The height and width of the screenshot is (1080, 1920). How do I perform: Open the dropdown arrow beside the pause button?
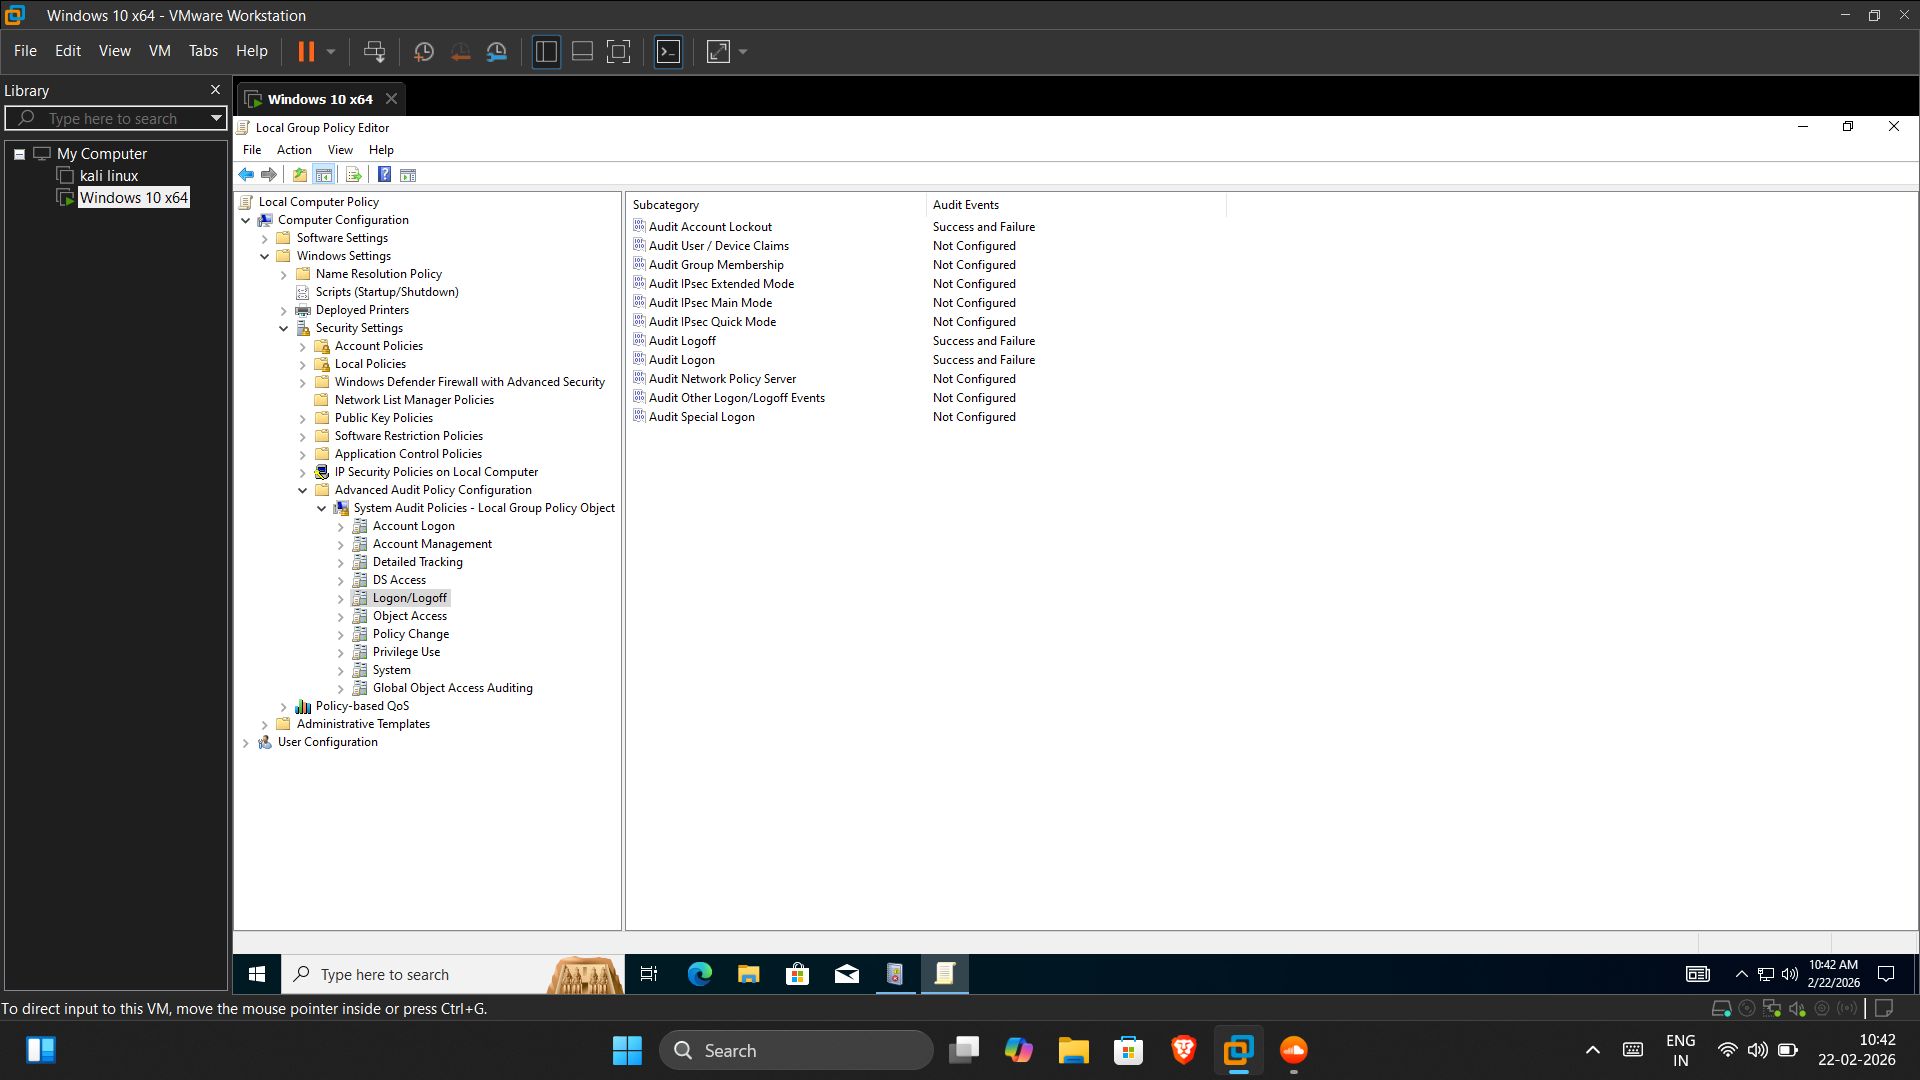(x=331, y=51)
